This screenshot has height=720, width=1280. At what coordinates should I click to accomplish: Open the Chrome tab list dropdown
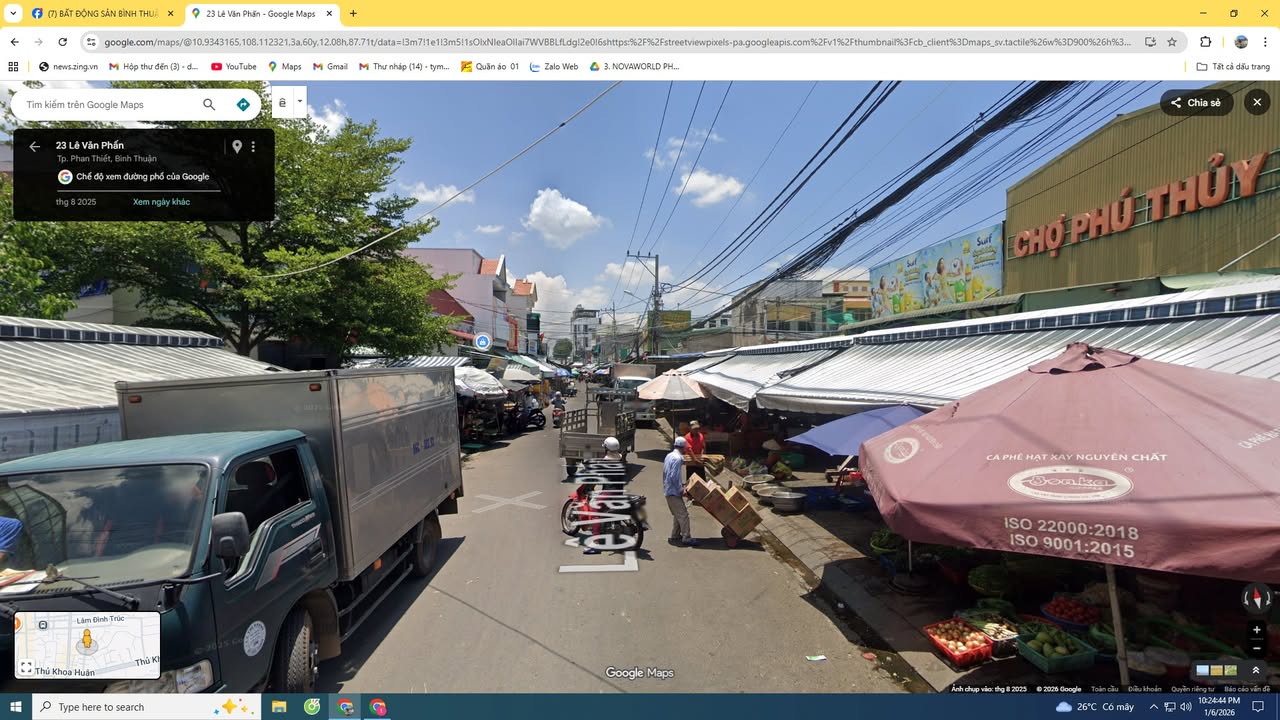(13, 14)
